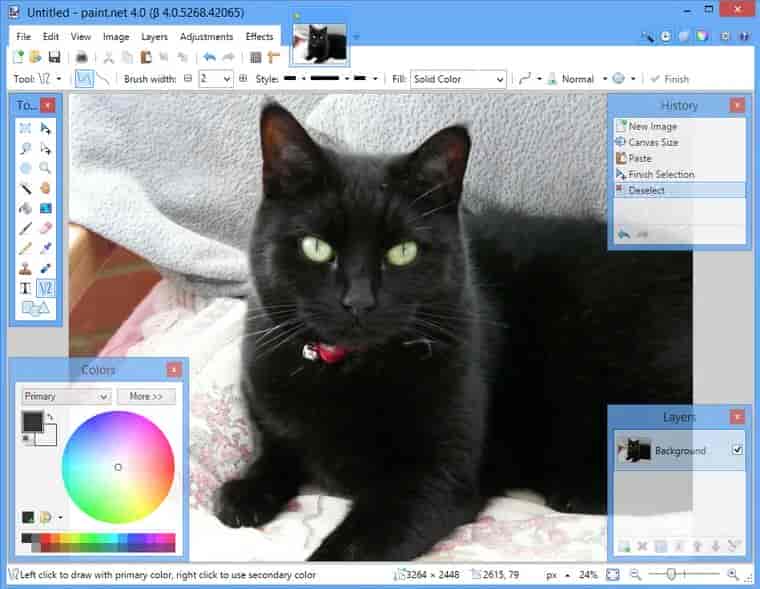760x589 pixels.
Task: Select the Ellipse Select tool
Action: point(25,168)
